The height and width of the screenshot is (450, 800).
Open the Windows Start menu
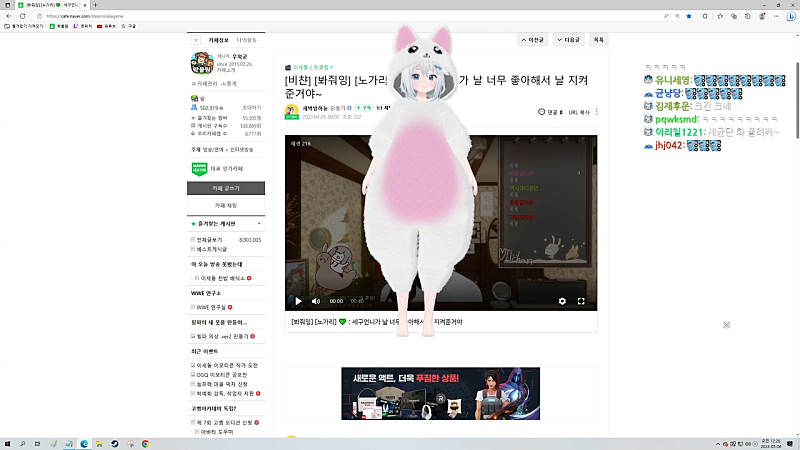pos(7,444)
